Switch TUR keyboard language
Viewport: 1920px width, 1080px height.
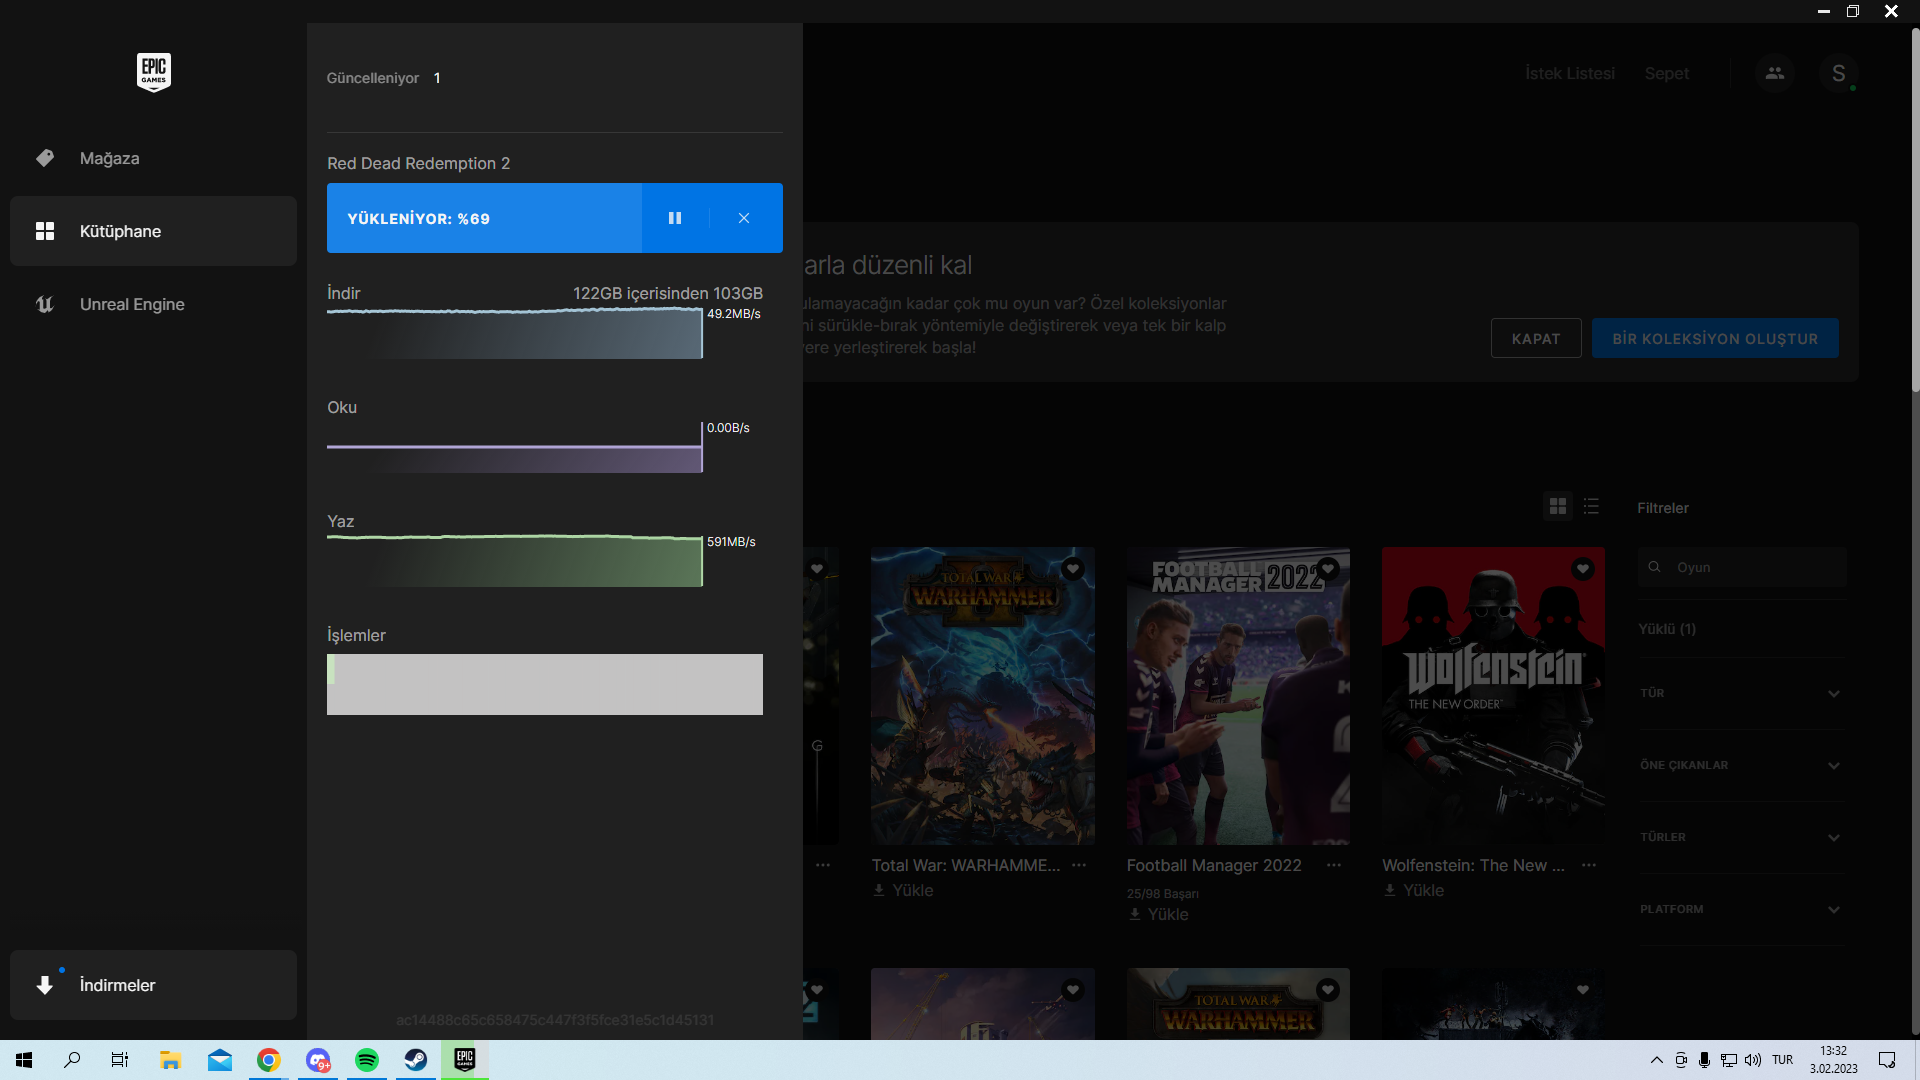tap(1783, 1060)
